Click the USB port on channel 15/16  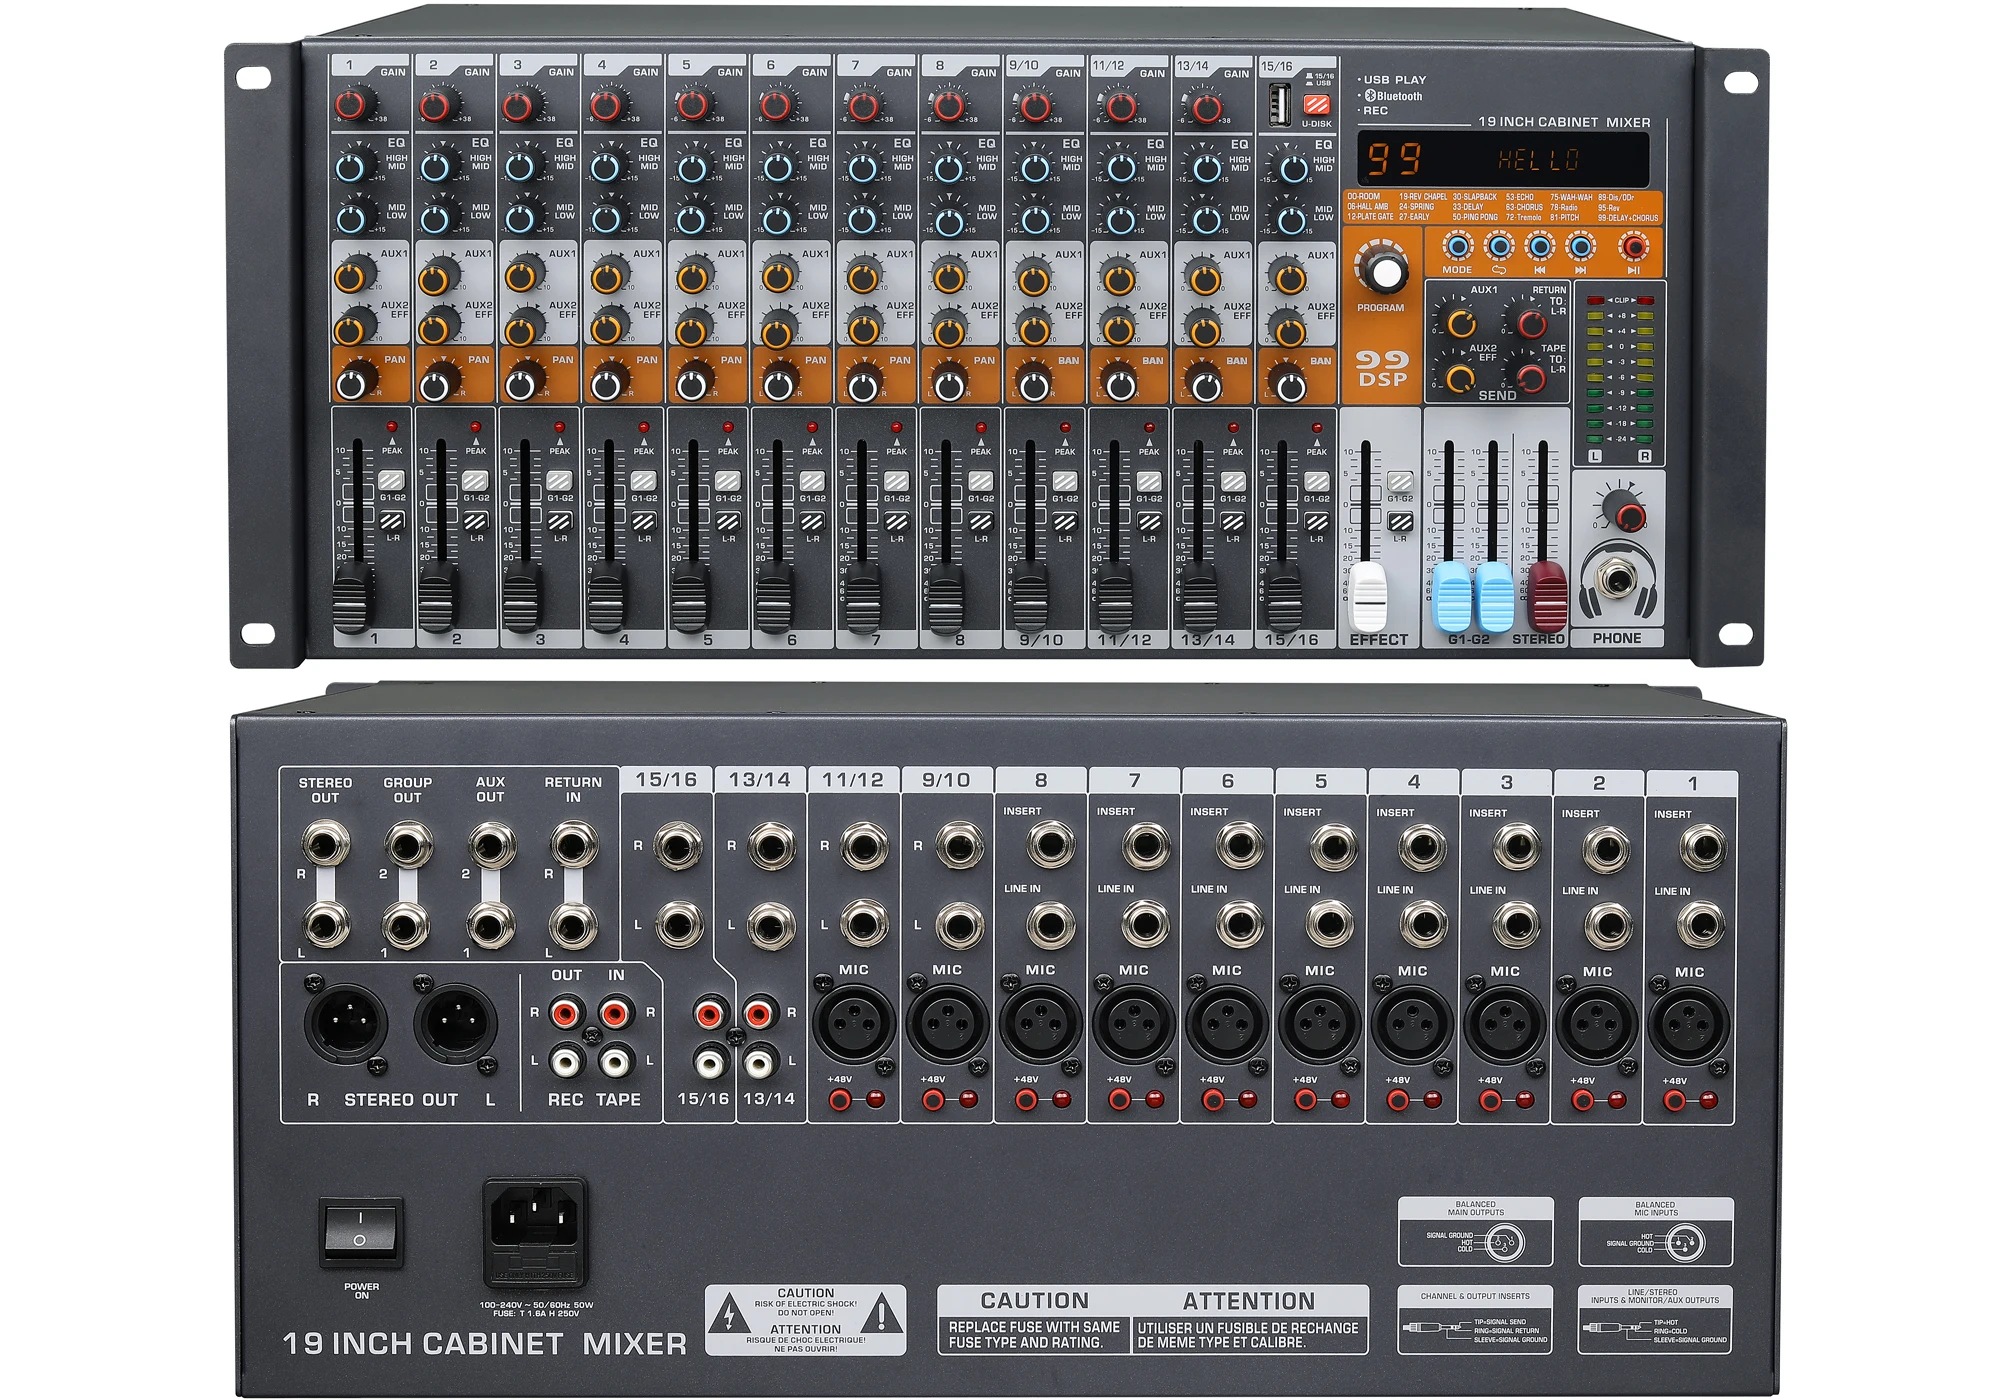tap(1279, 104)
